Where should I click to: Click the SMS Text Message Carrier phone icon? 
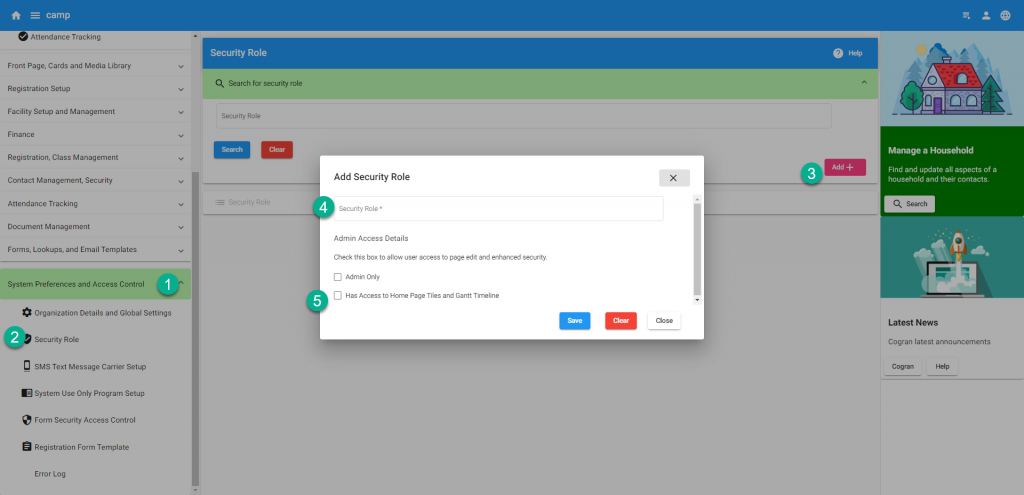[x=27, y=366]
